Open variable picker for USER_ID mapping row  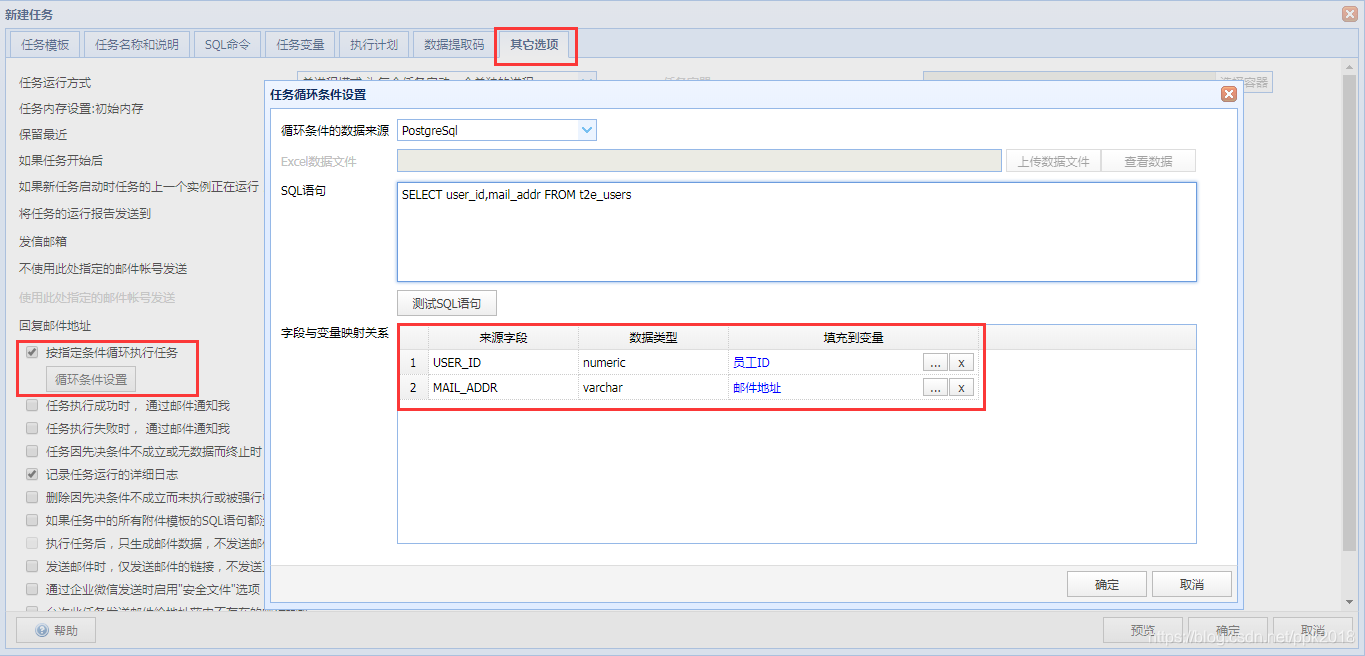pos(934,362)
